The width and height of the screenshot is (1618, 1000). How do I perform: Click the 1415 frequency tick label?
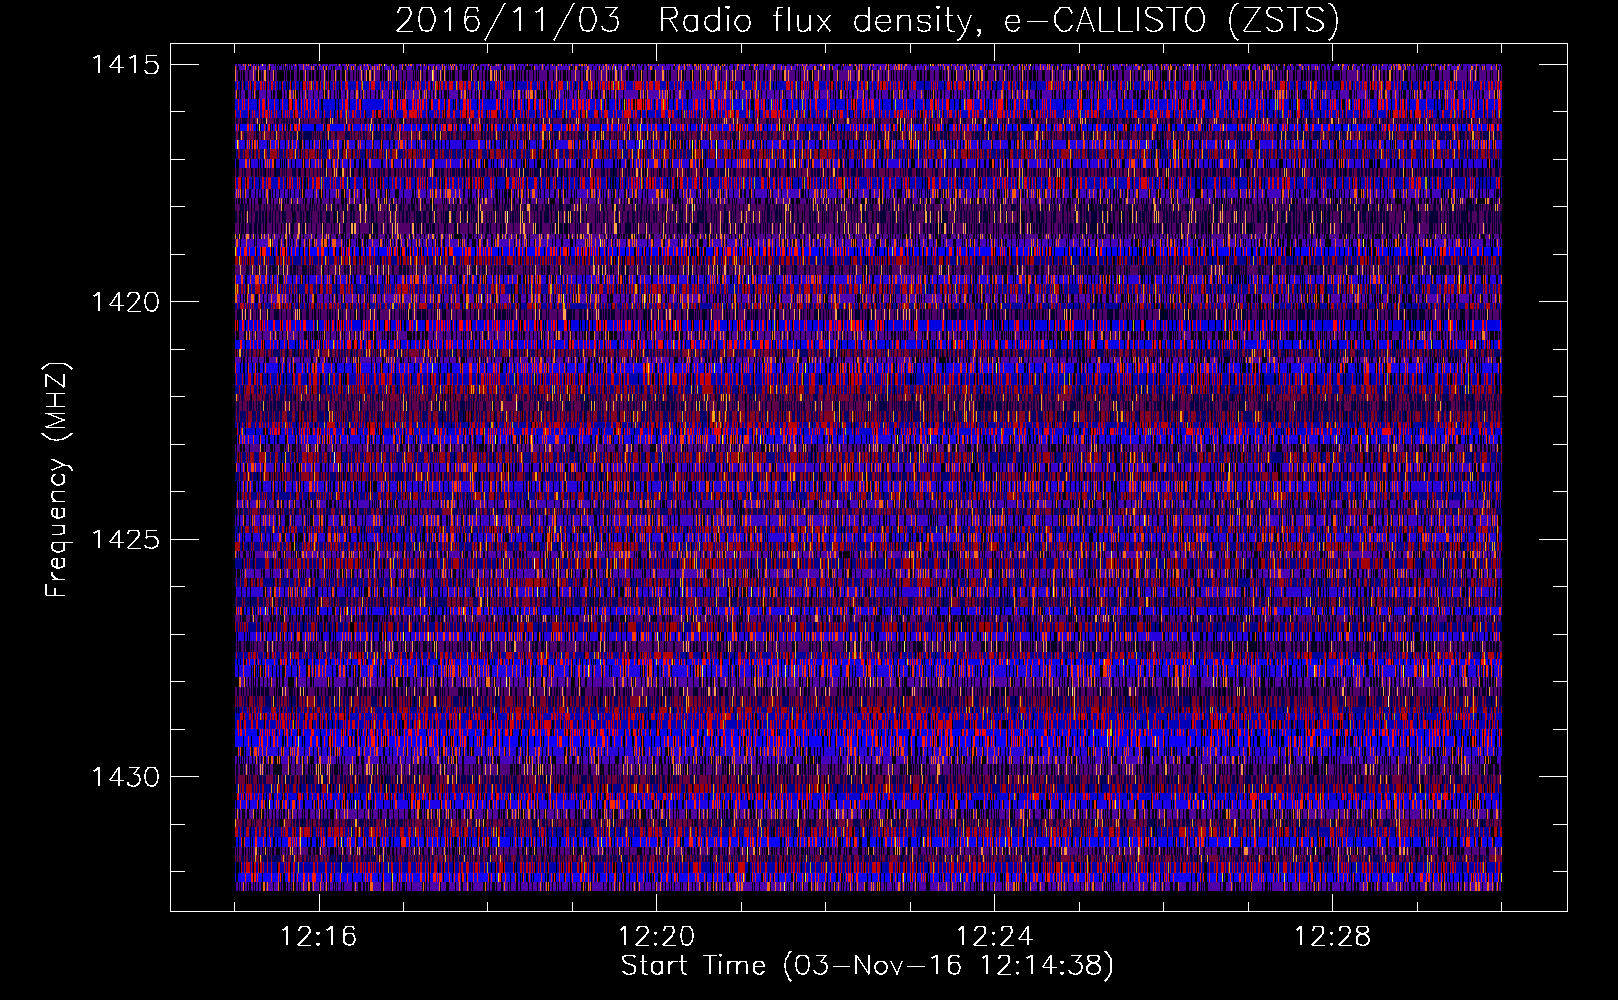click(x=125, y=65)
